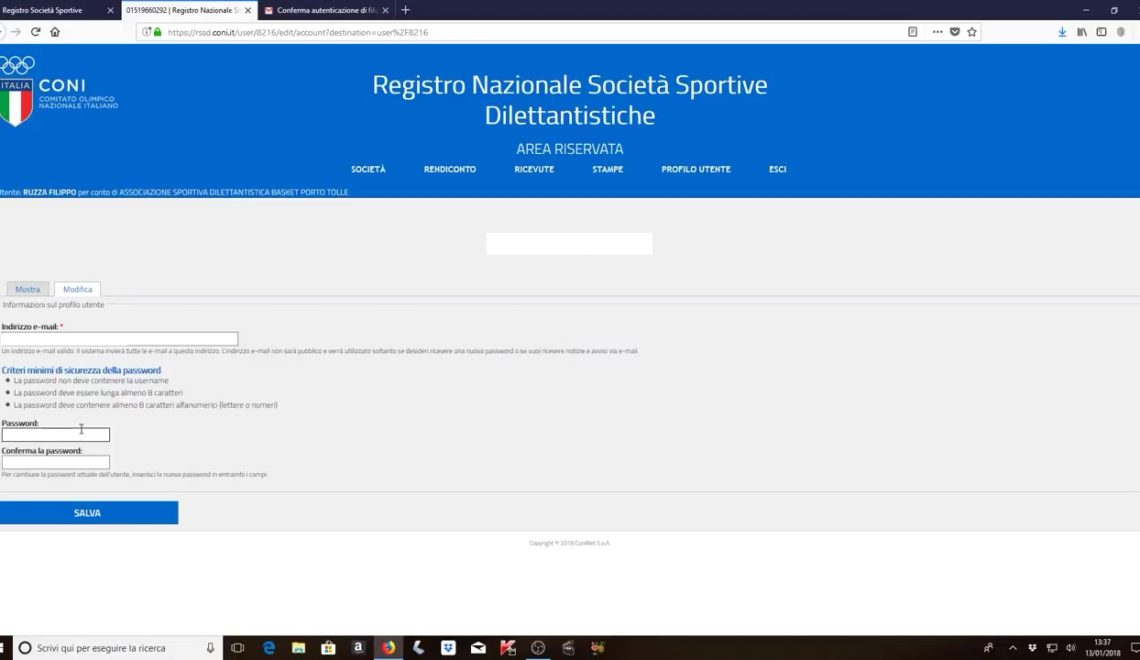
Task: Click 'Criteri minimi di sicurezza della password' heading
Action: point(81,370)
